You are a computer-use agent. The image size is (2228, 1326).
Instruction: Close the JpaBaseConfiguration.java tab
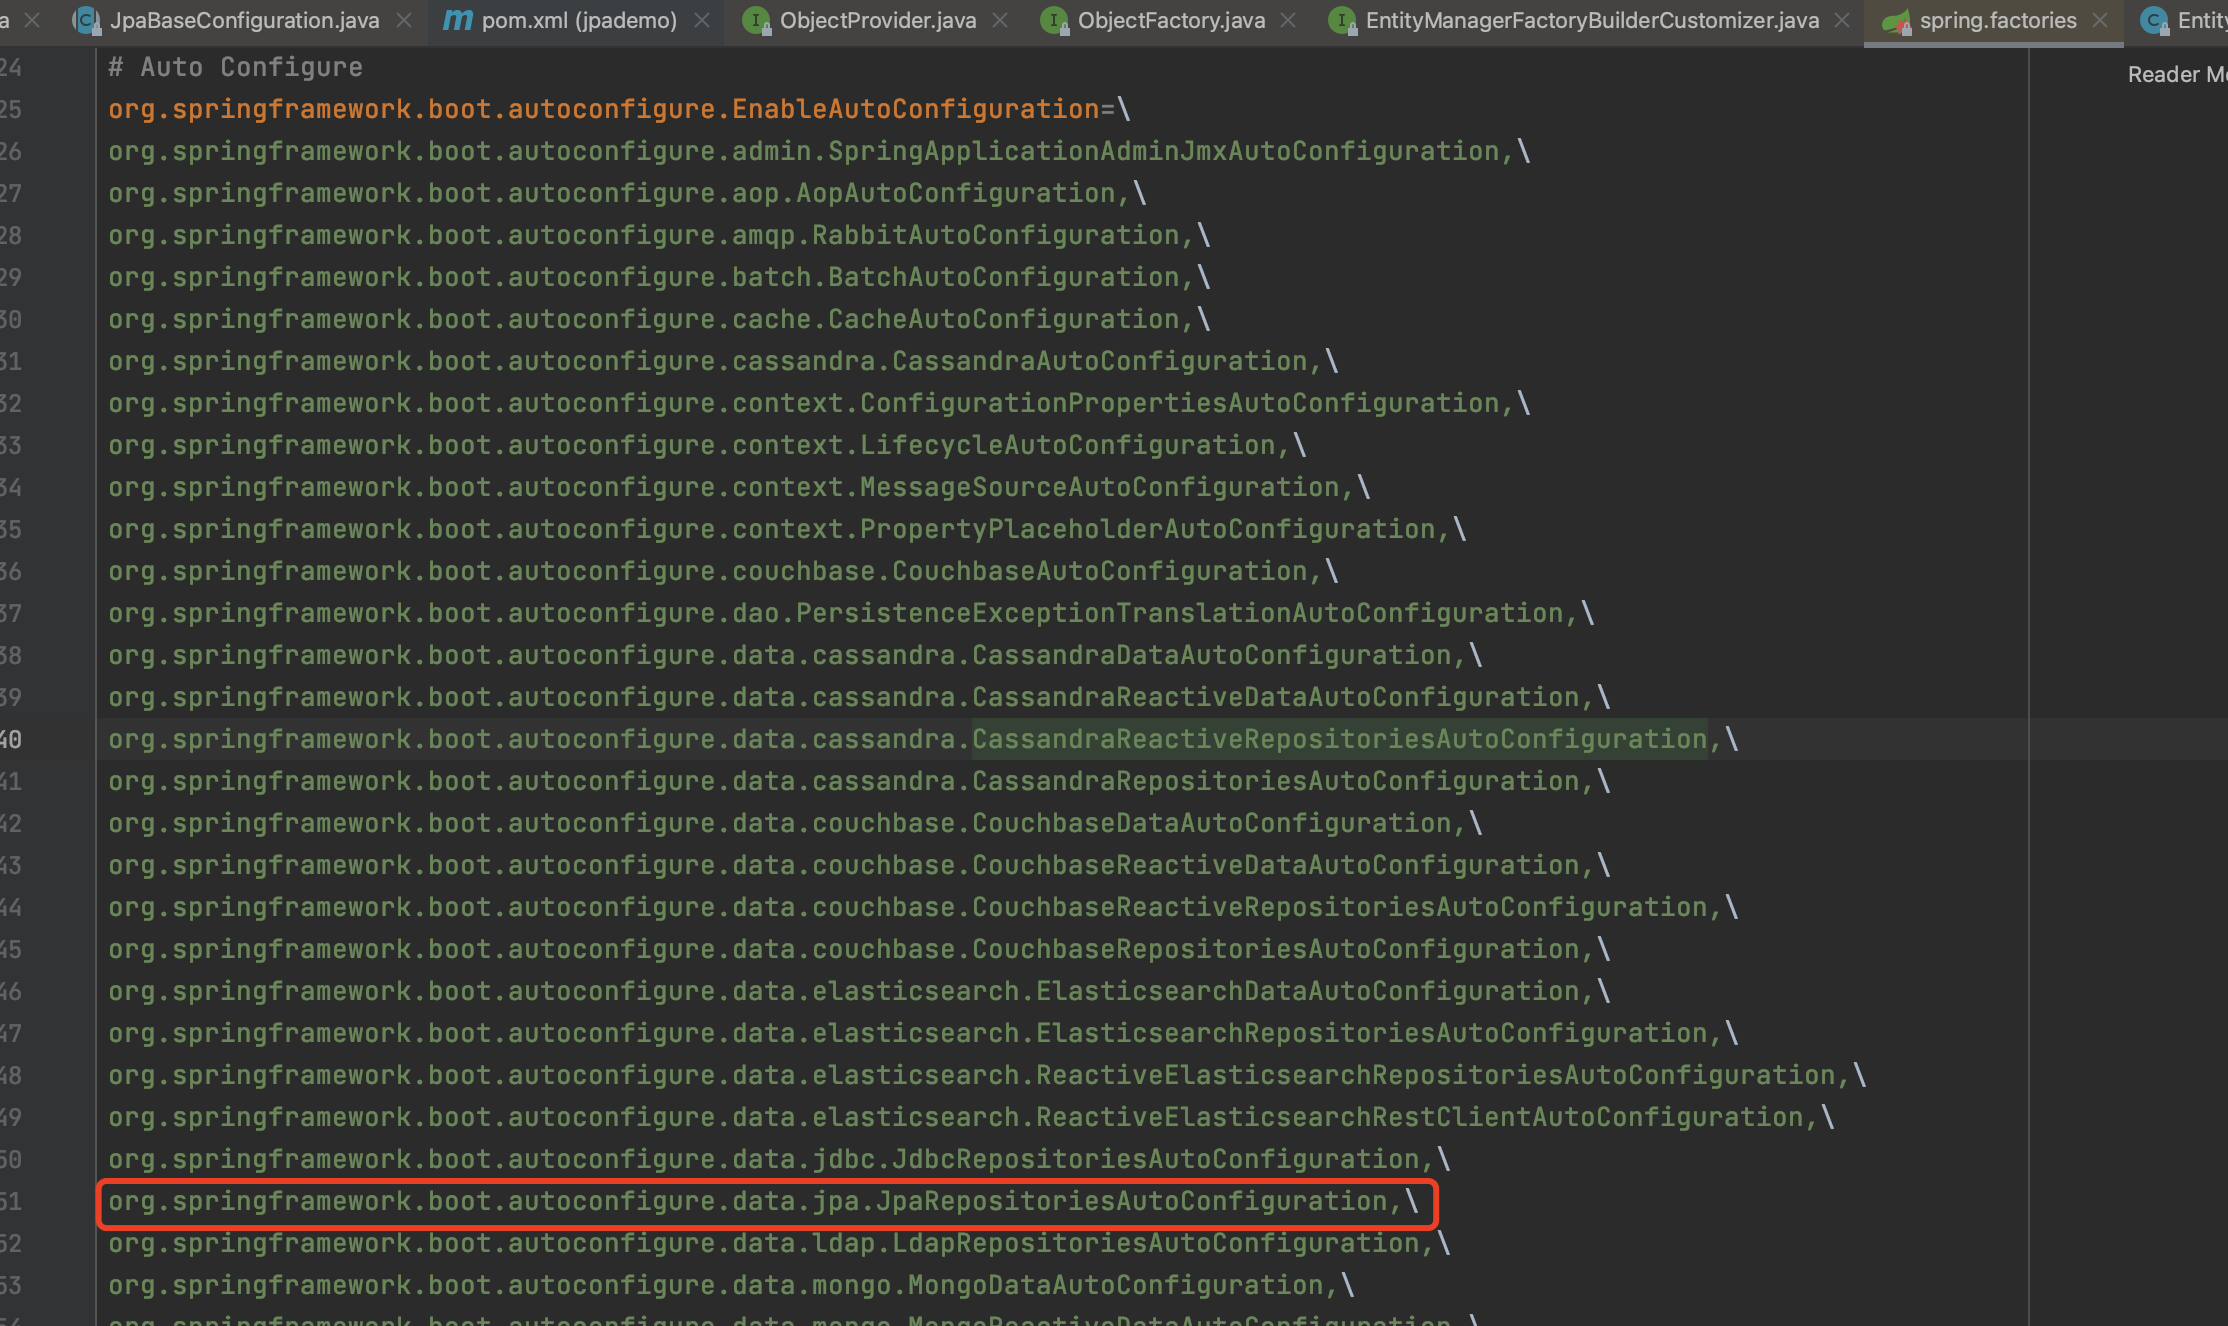pyautogui.click(x=404, y=20)
